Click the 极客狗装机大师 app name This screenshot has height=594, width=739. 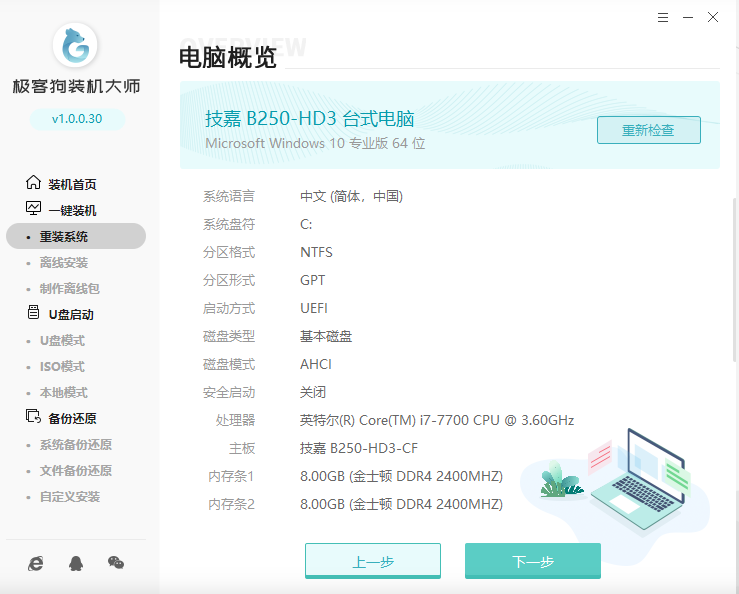point(76,86)
